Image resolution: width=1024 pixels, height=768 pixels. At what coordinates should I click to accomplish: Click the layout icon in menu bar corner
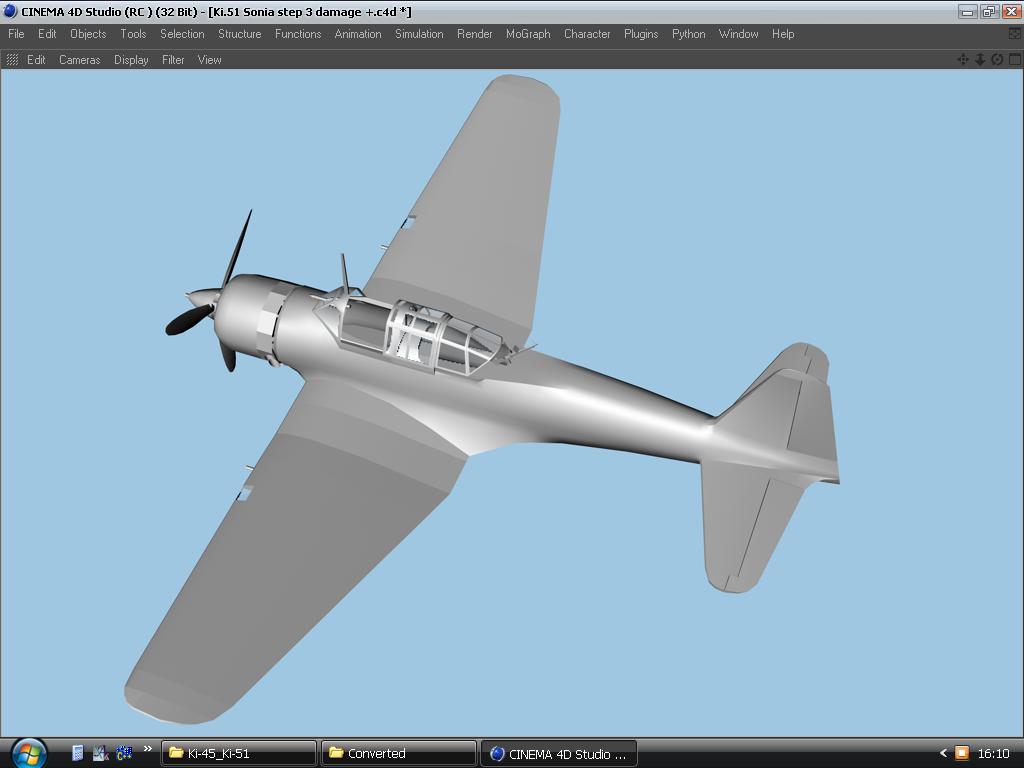coord(1014,34)
